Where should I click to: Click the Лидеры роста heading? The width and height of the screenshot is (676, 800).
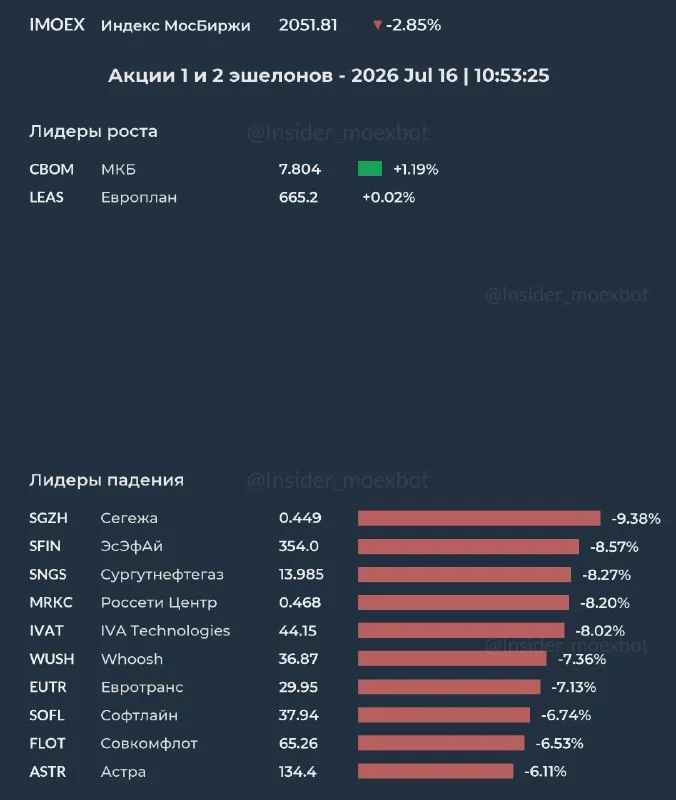point(93,131)
